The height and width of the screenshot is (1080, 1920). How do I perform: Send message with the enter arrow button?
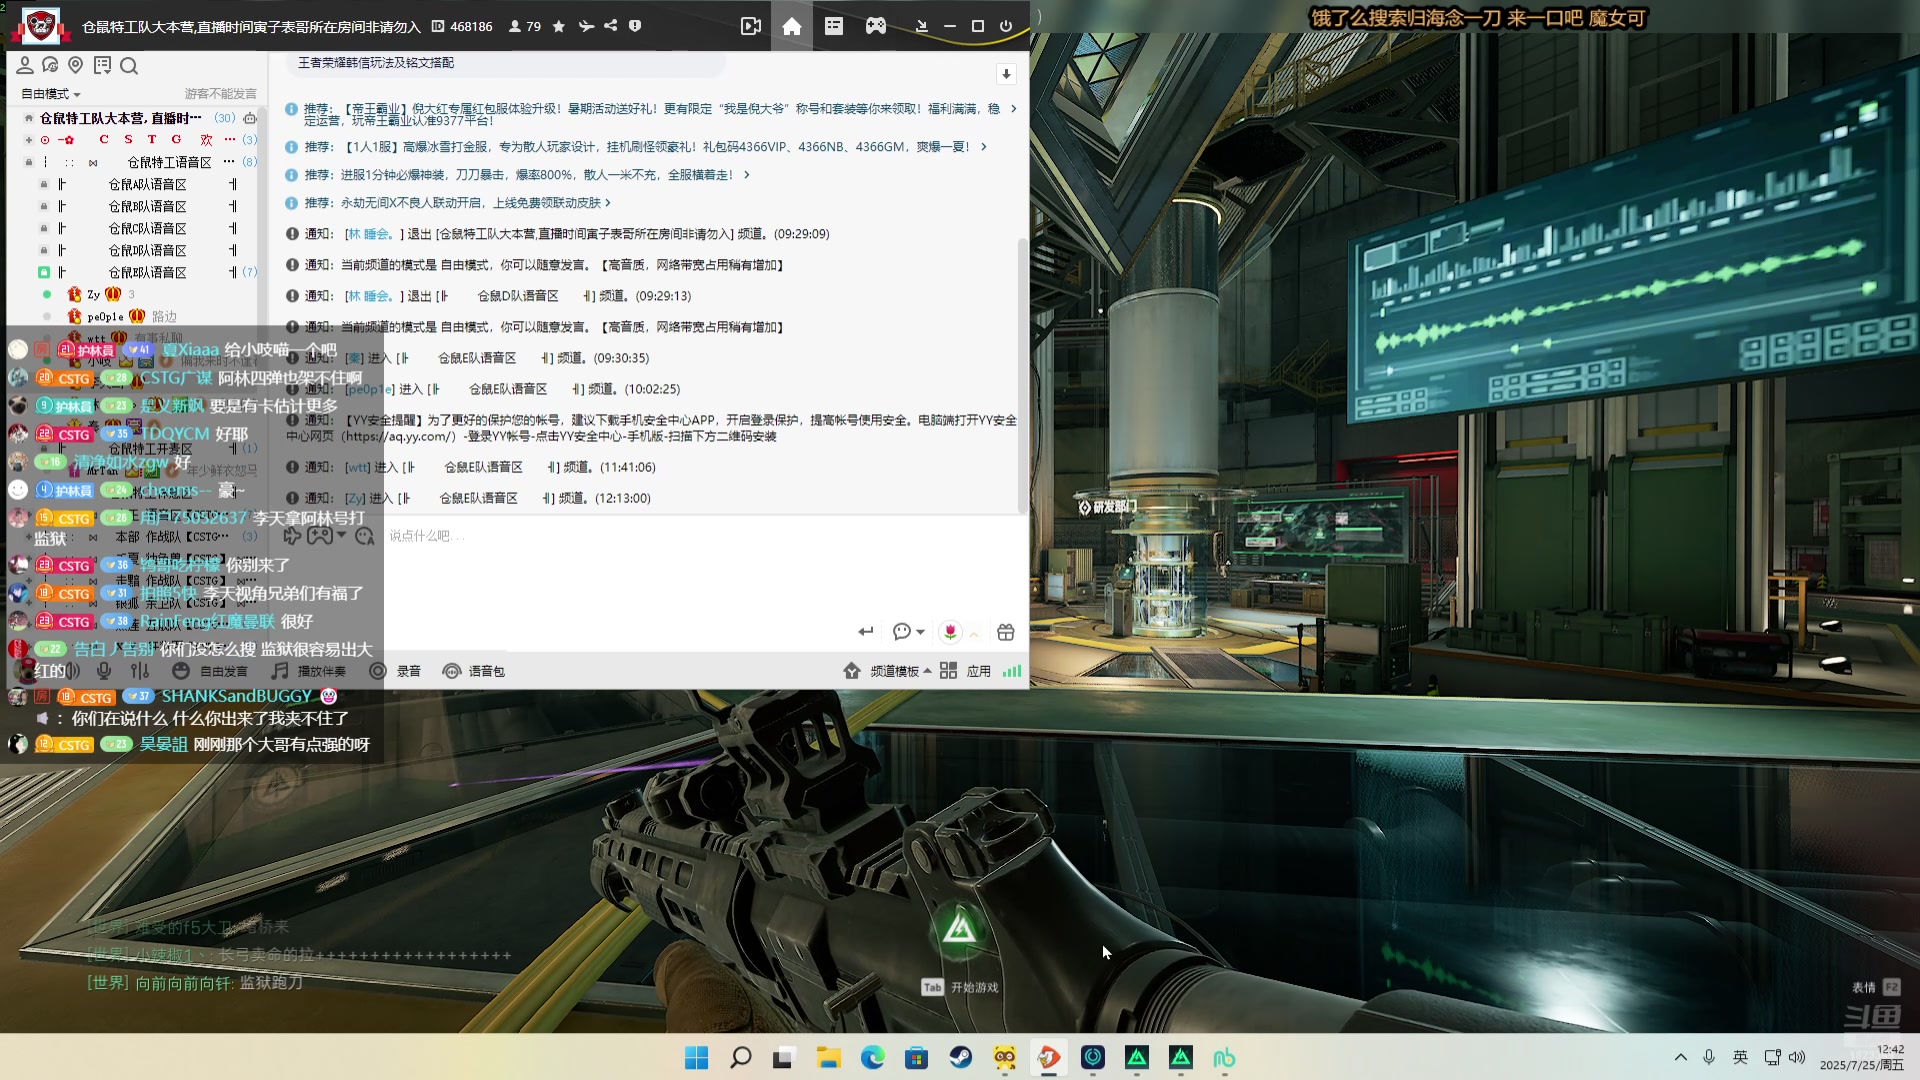click(x=866, y=632)
